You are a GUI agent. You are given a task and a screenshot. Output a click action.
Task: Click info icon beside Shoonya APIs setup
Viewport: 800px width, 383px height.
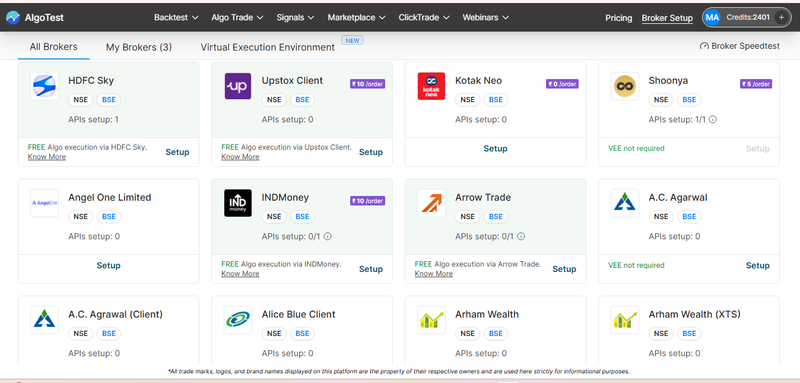(713, 120)
